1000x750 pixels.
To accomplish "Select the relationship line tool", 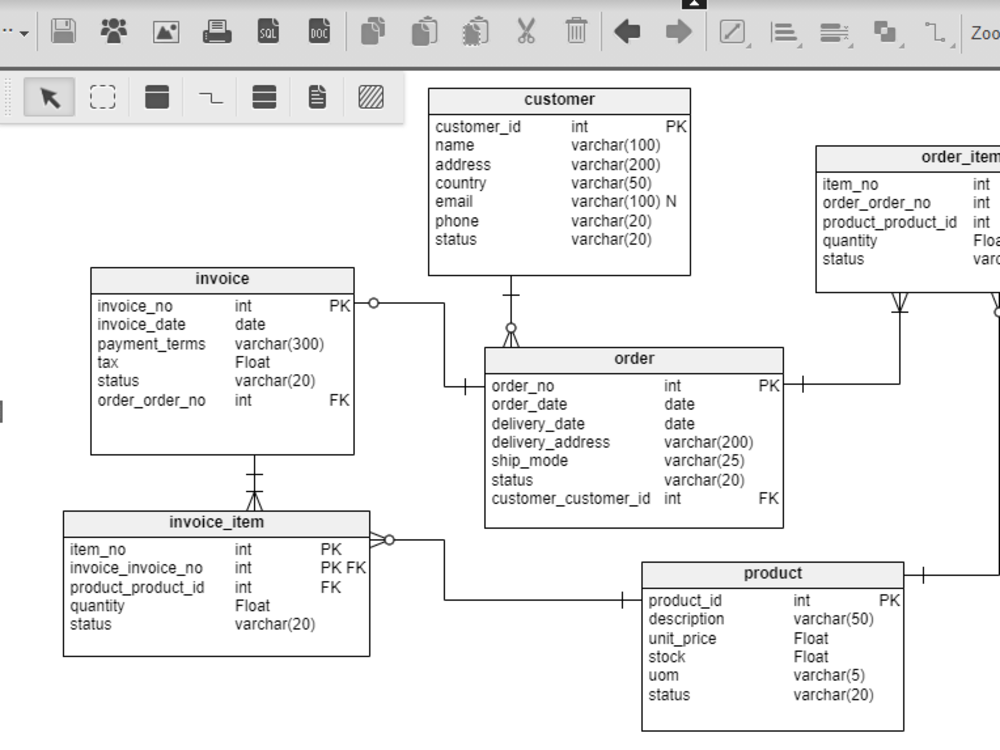I will (x=212, y=97).
